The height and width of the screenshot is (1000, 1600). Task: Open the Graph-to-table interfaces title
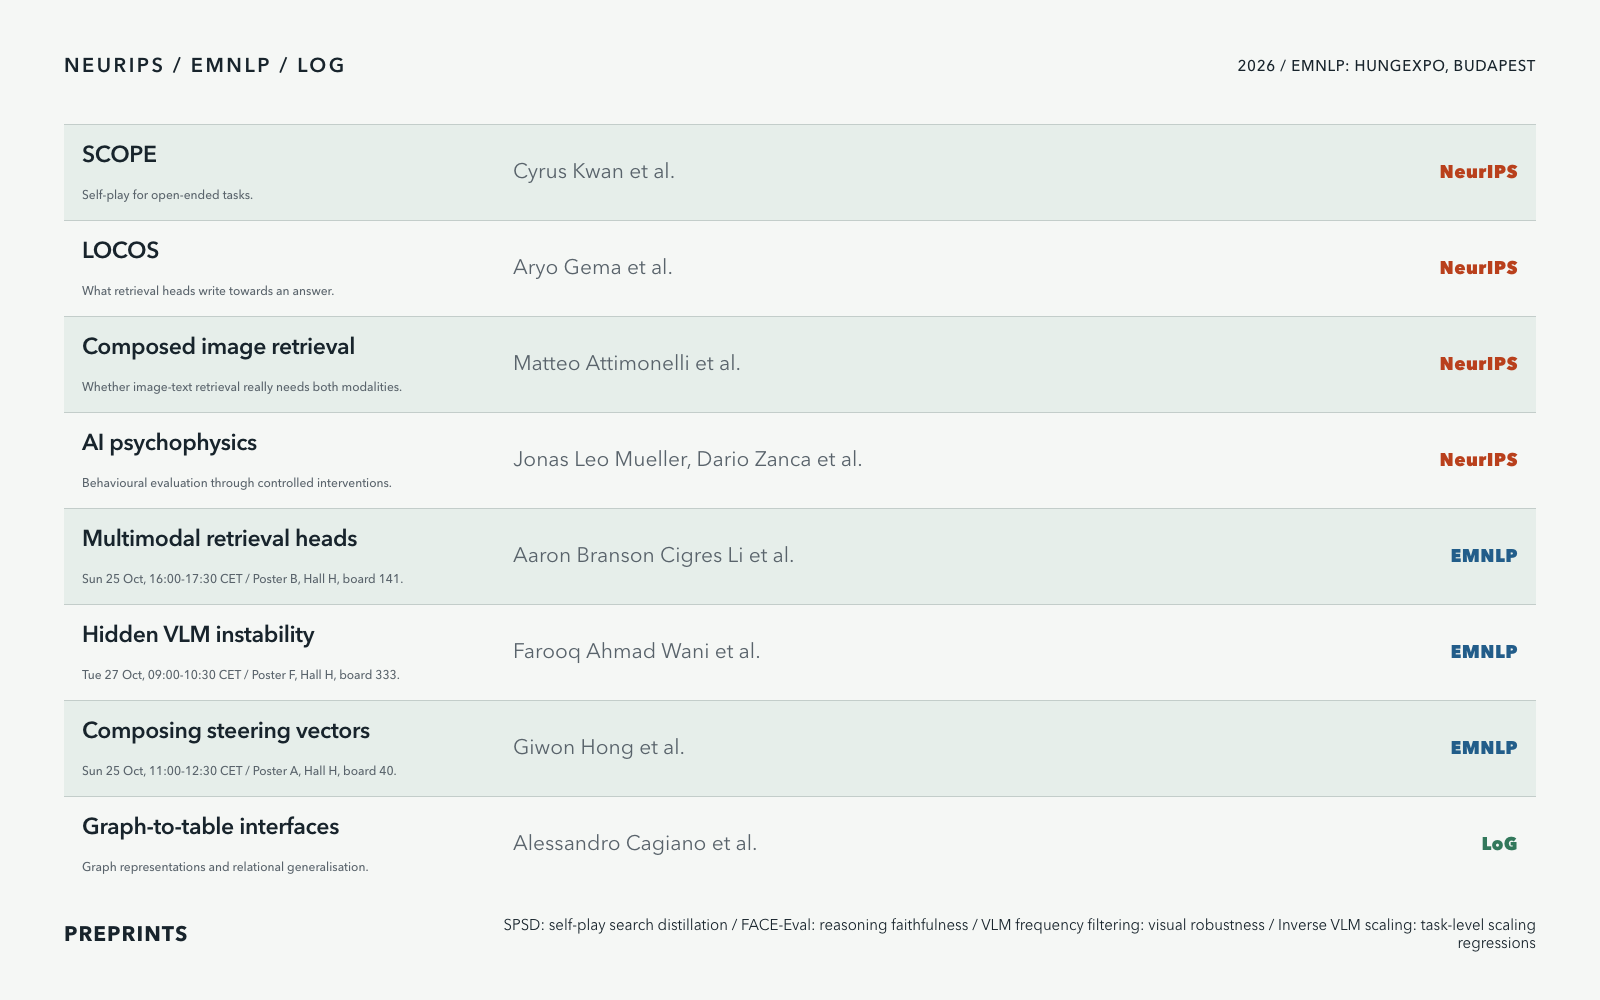[210, 826]
